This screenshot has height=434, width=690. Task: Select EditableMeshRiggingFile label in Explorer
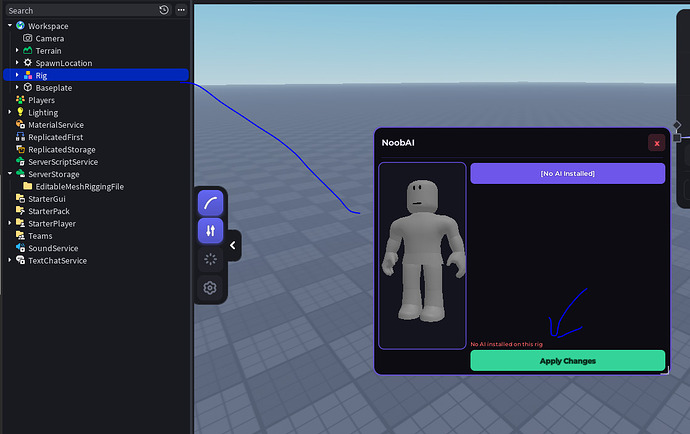pyautogui.click(x=80, y=186)
